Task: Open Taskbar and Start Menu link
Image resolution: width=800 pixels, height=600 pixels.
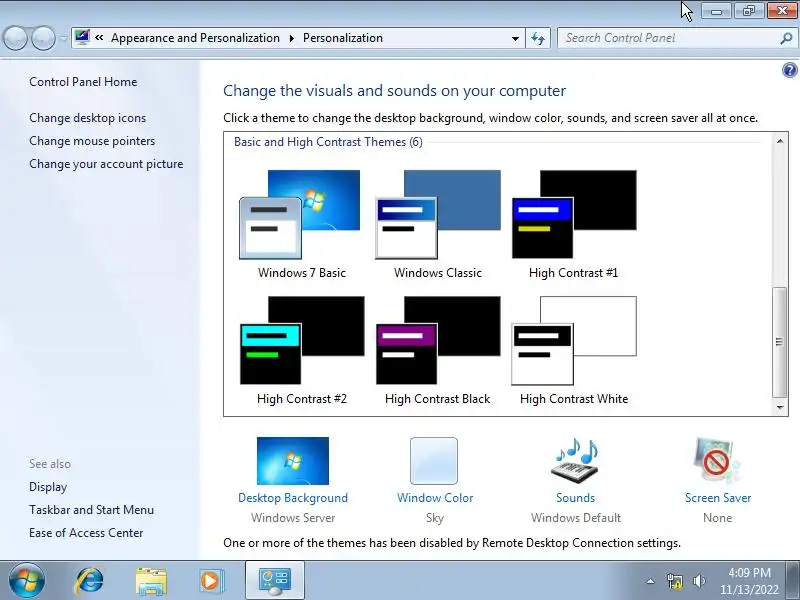Action: (91, 510)
